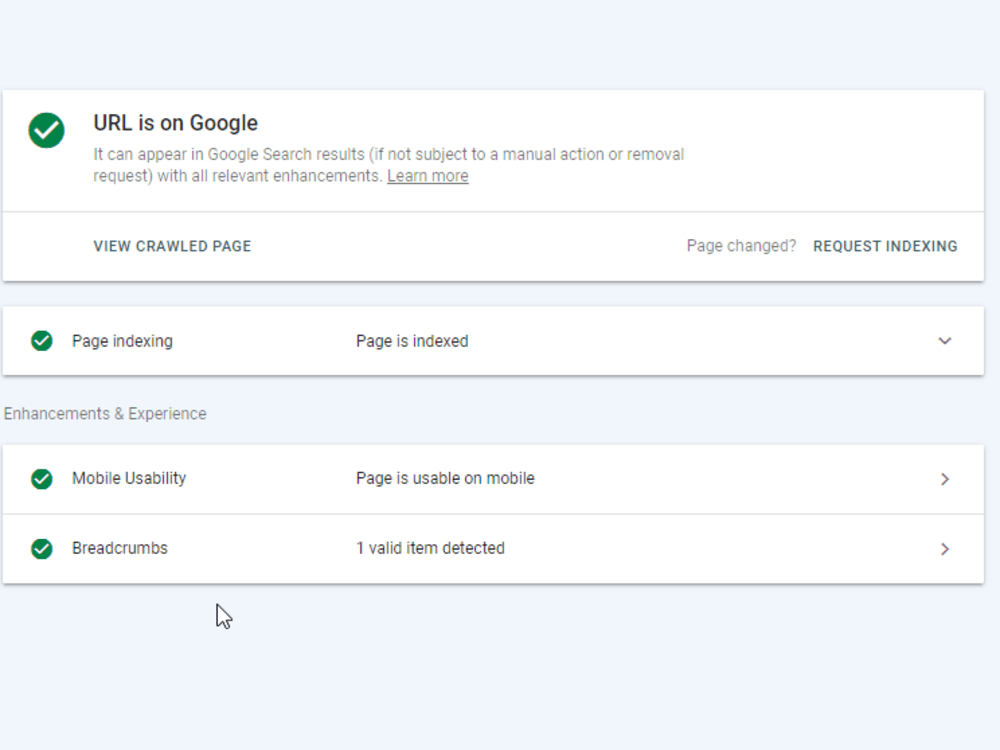Viewport: 1000px width, 750px height.
Task: Click the 'Page indexing' label
Action: click(x=122, y=341)
